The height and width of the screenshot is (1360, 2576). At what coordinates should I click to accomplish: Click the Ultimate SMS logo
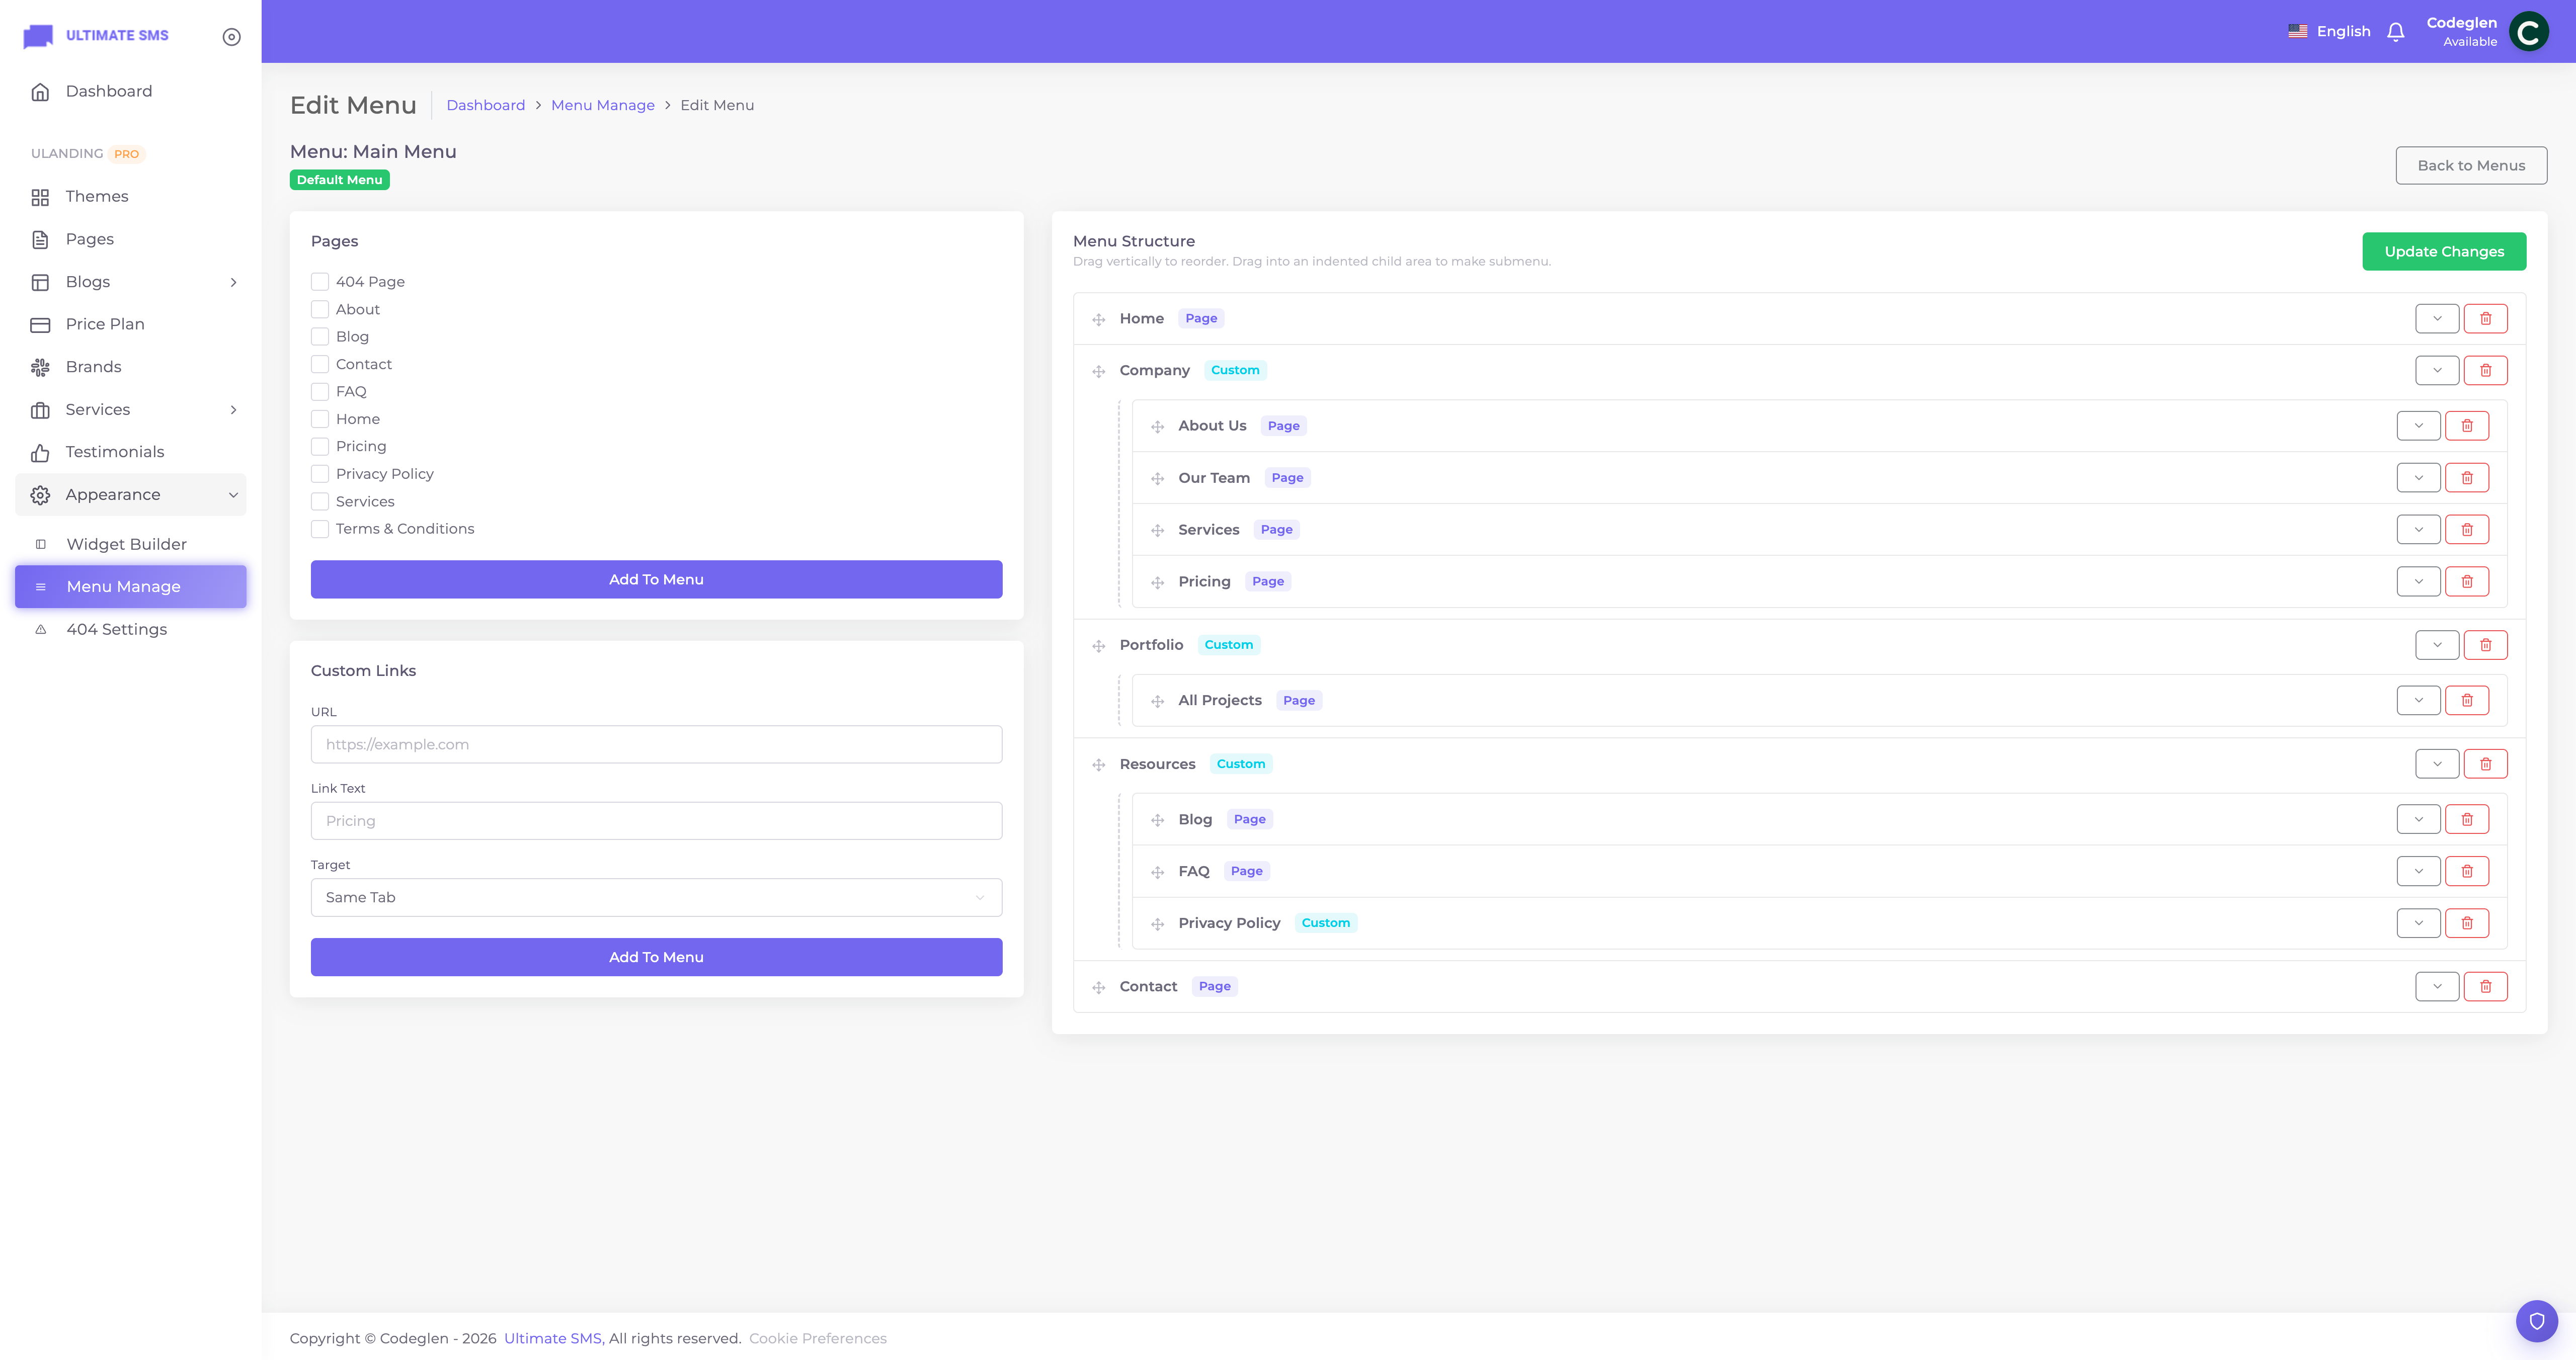pyautogui.click(x=96, y=36)
